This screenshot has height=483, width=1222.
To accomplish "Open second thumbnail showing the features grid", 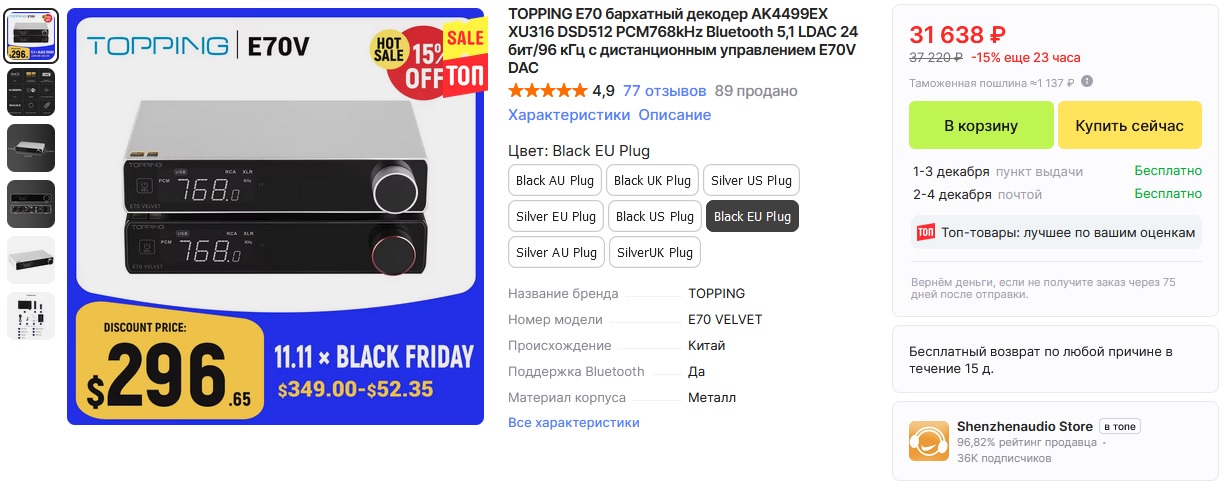I will tap(31, 92).
